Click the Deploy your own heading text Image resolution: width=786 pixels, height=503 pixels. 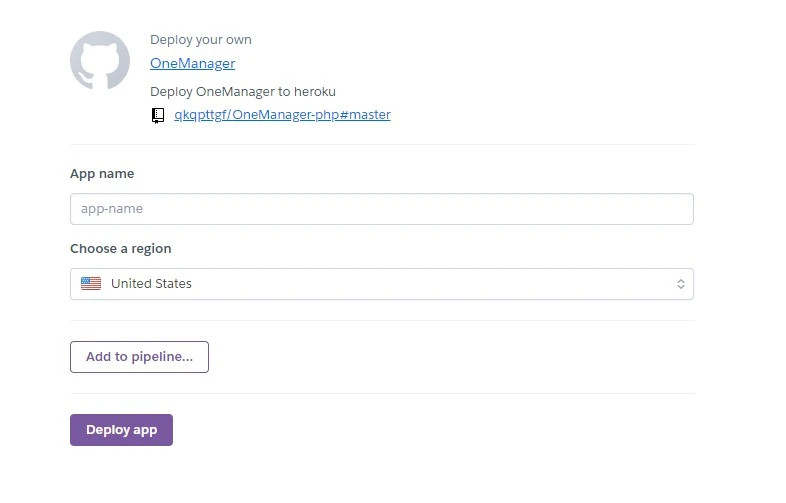[x=200, y=40]
